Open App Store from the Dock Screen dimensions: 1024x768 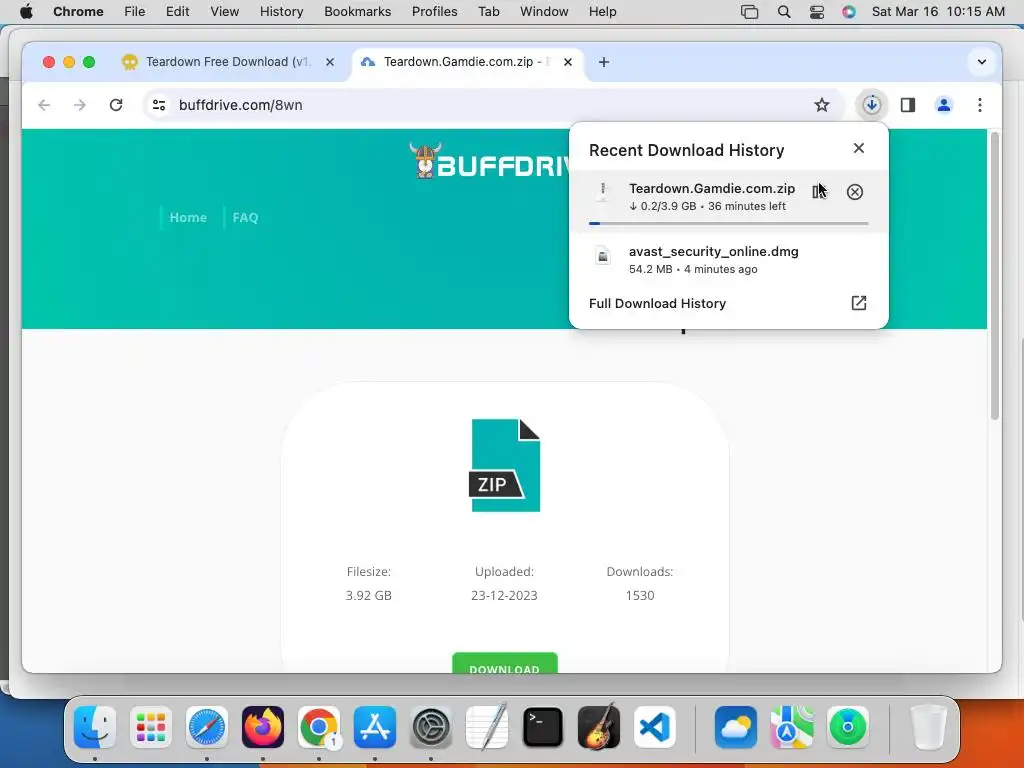tap(375, 727)
